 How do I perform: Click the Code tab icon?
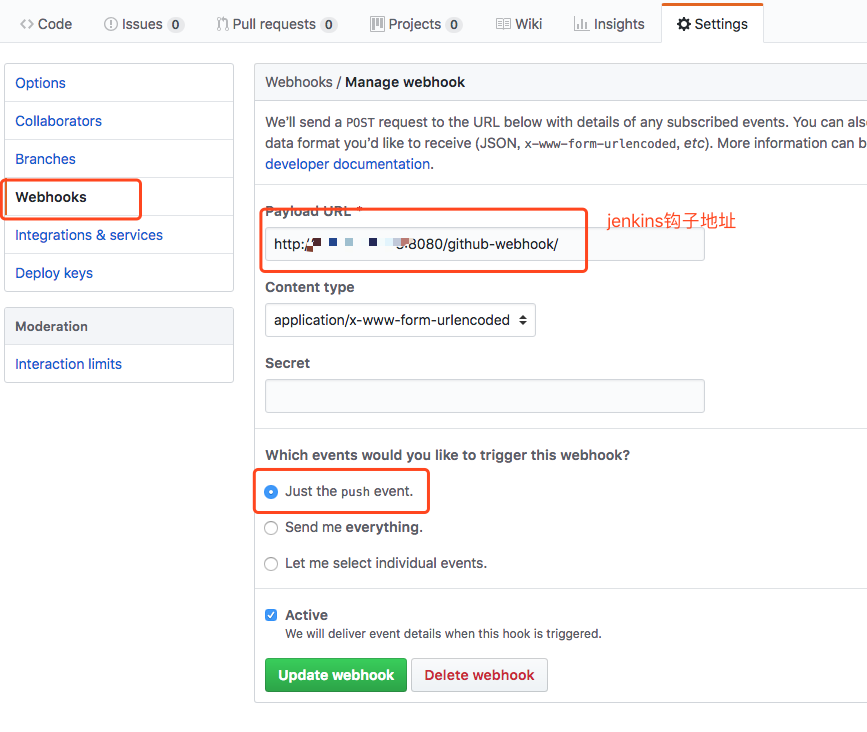(x=27, y=24)
